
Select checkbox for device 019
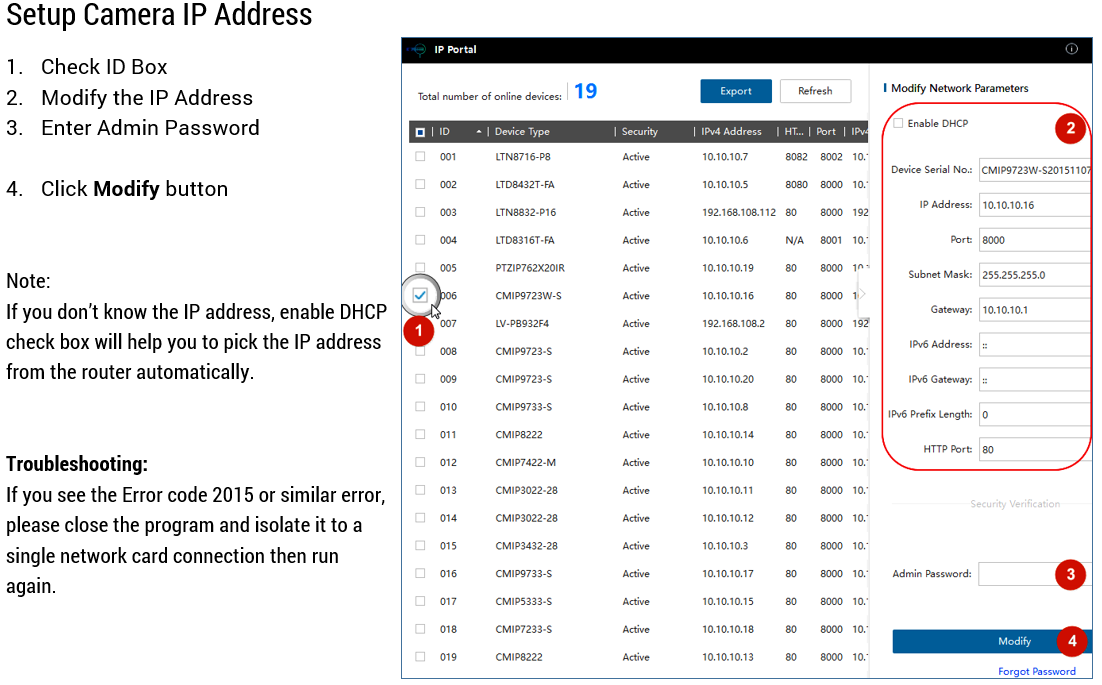[x=420, y=657]
